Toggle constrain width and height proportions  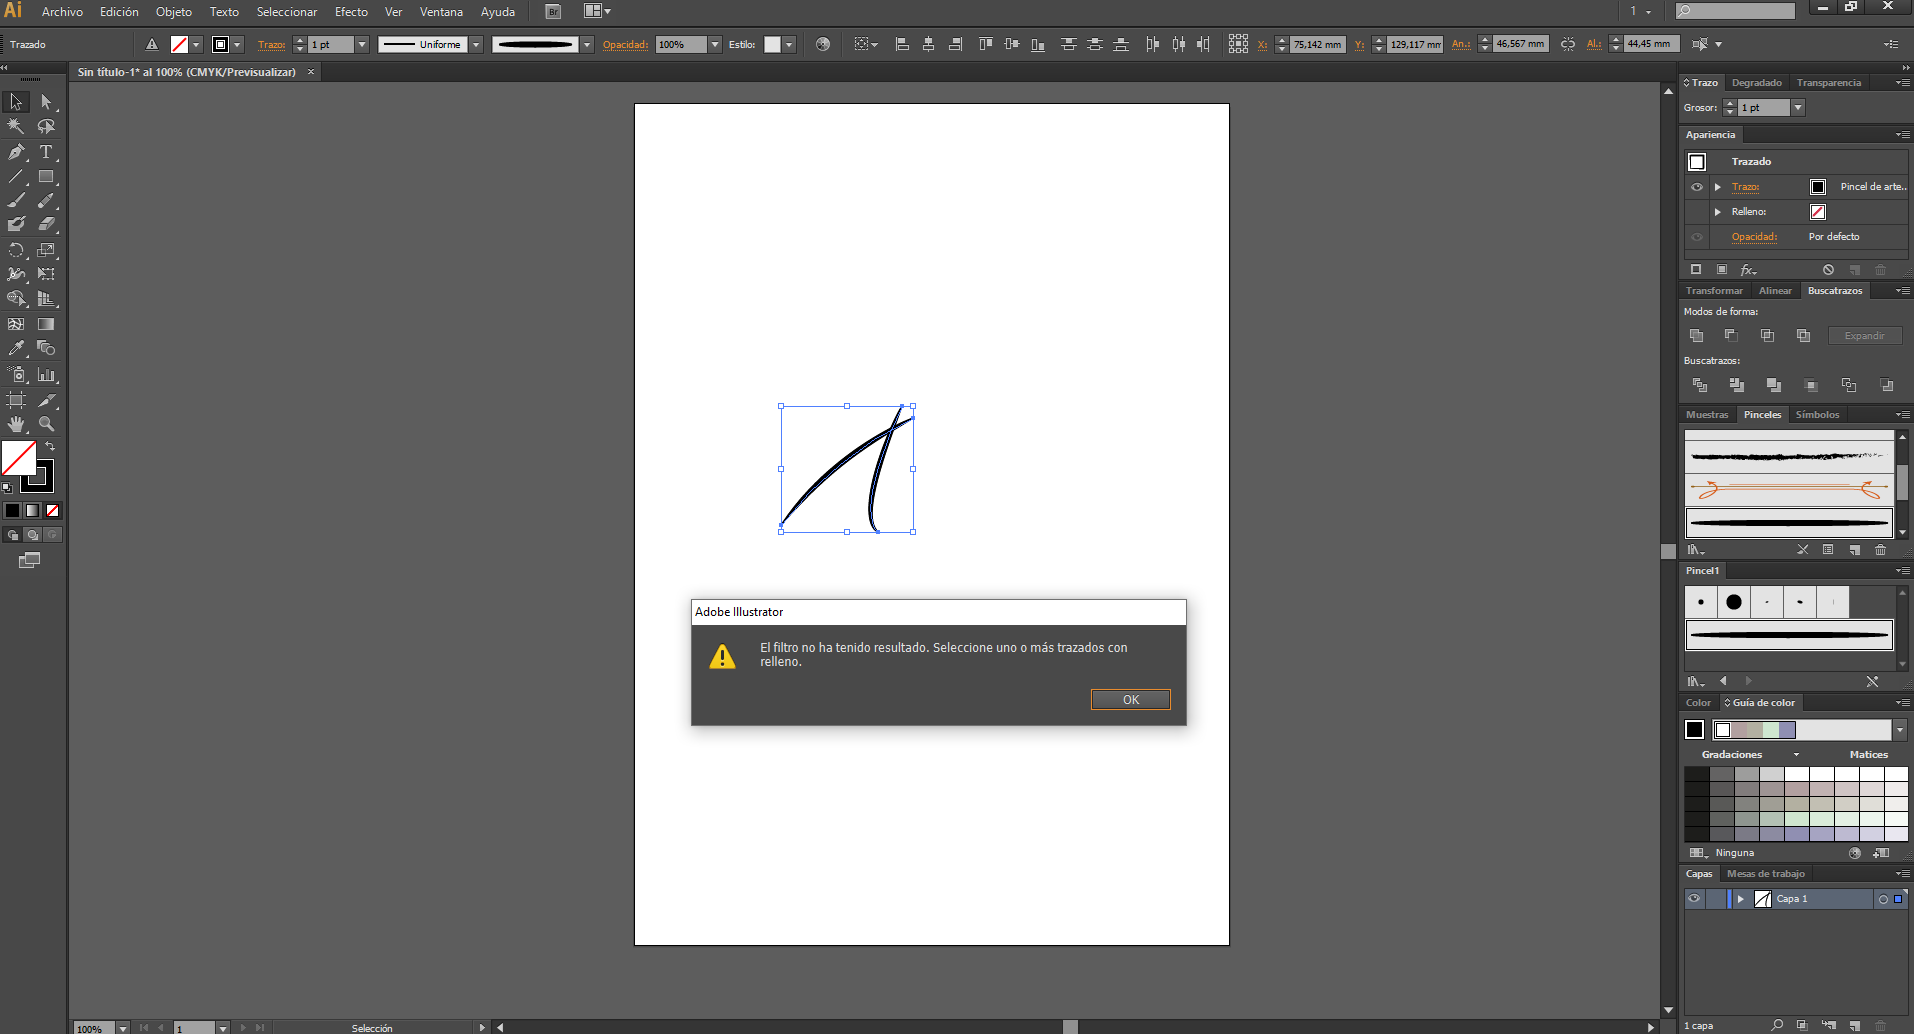[x=1568, y=44]
